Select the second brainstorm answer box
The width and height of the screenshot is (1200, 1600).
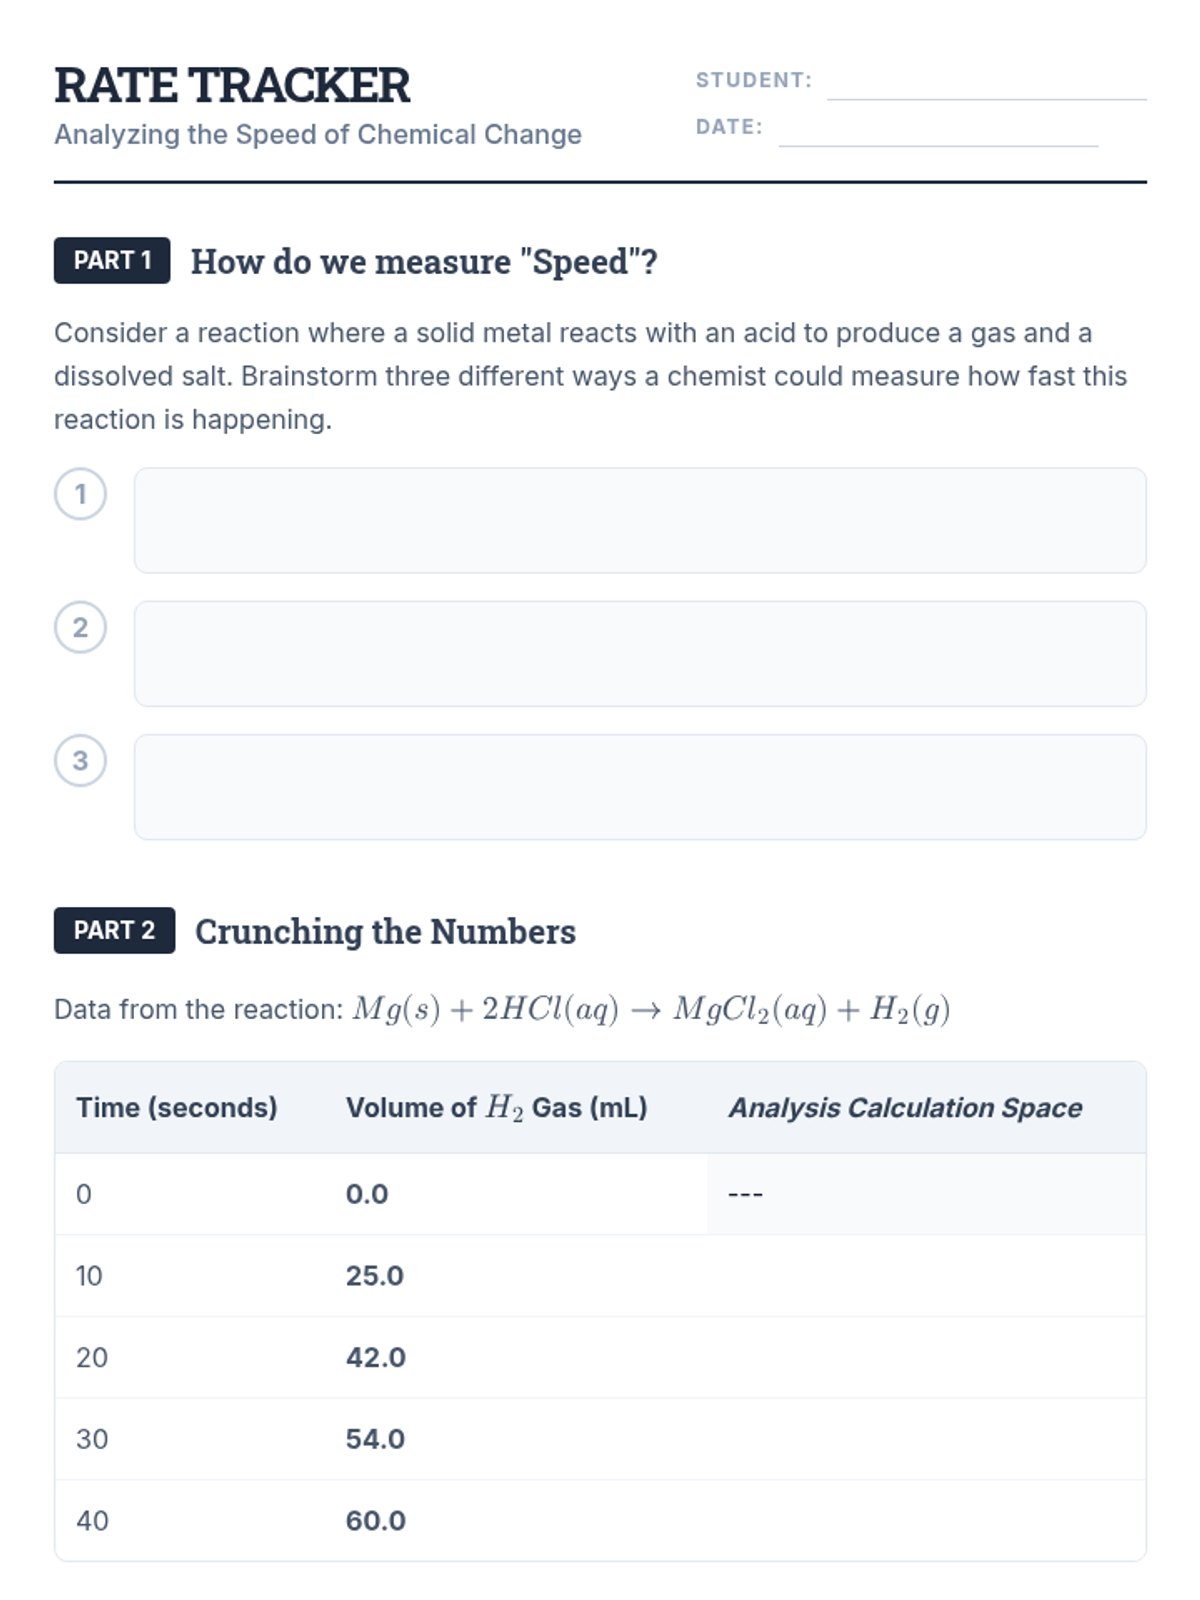click(640, 653)
